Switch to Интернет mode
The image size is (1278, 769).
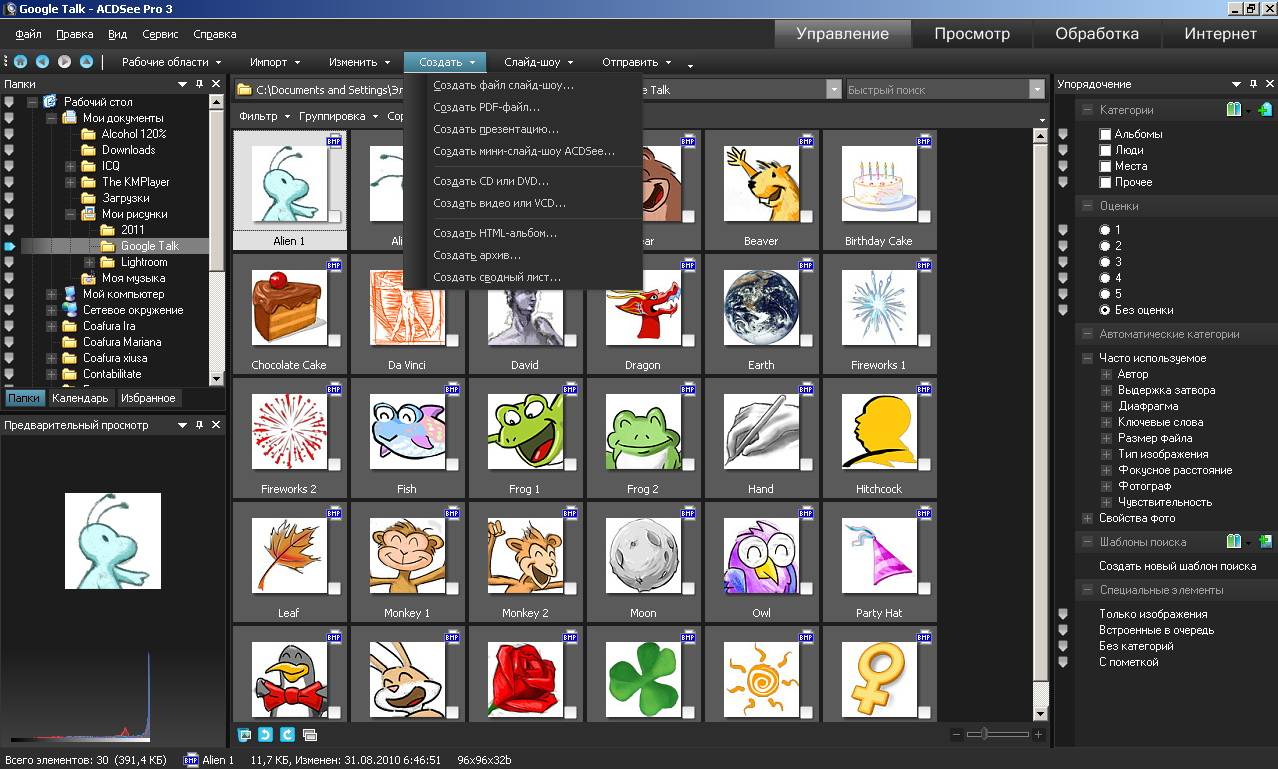point(1220,34)
